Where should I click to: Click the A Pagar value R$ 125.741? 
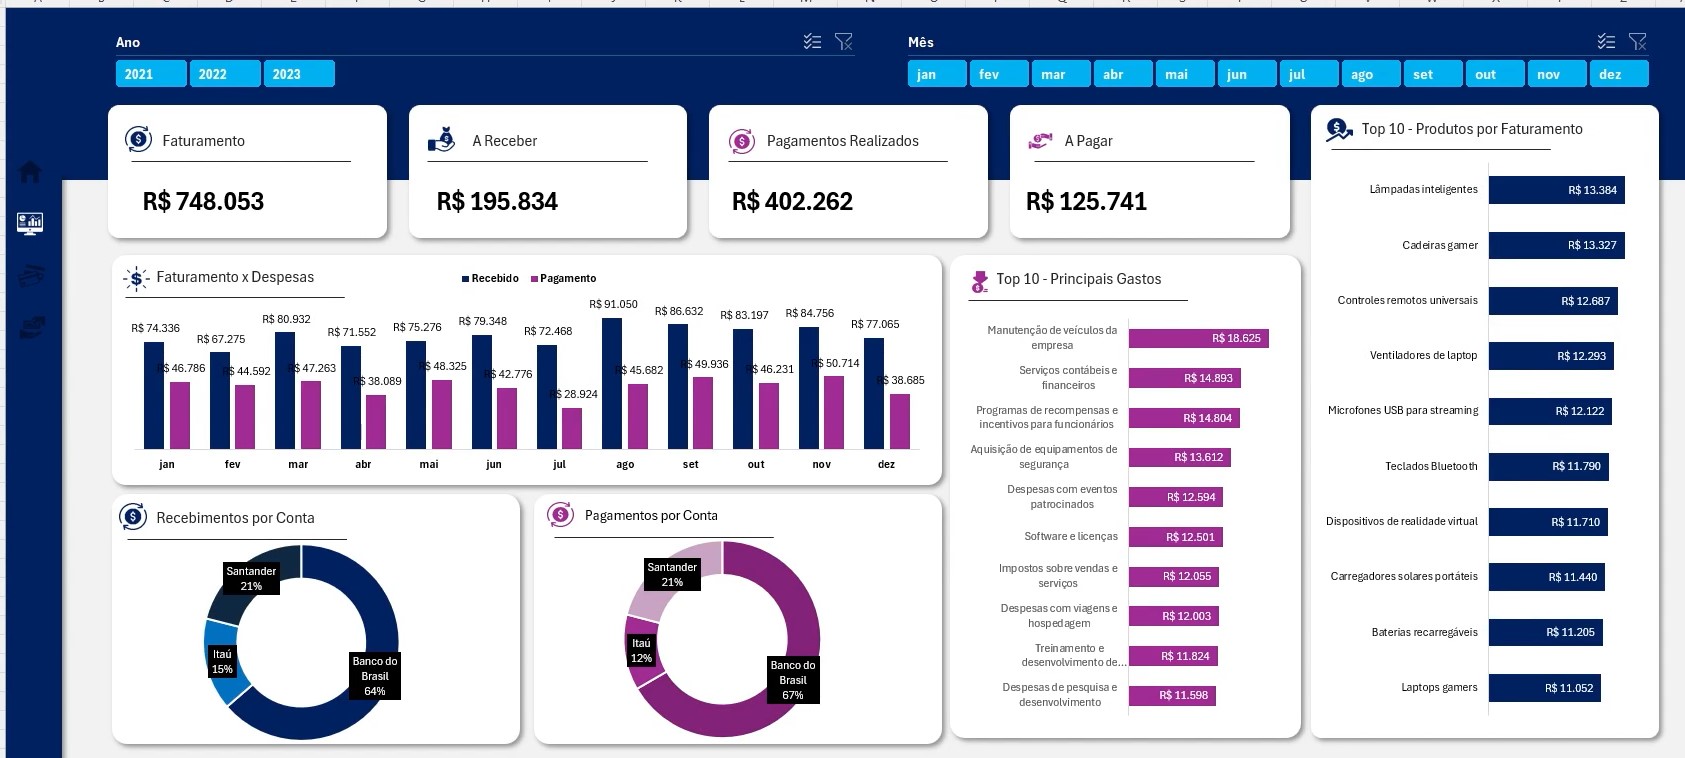(x=1086, y=201)
